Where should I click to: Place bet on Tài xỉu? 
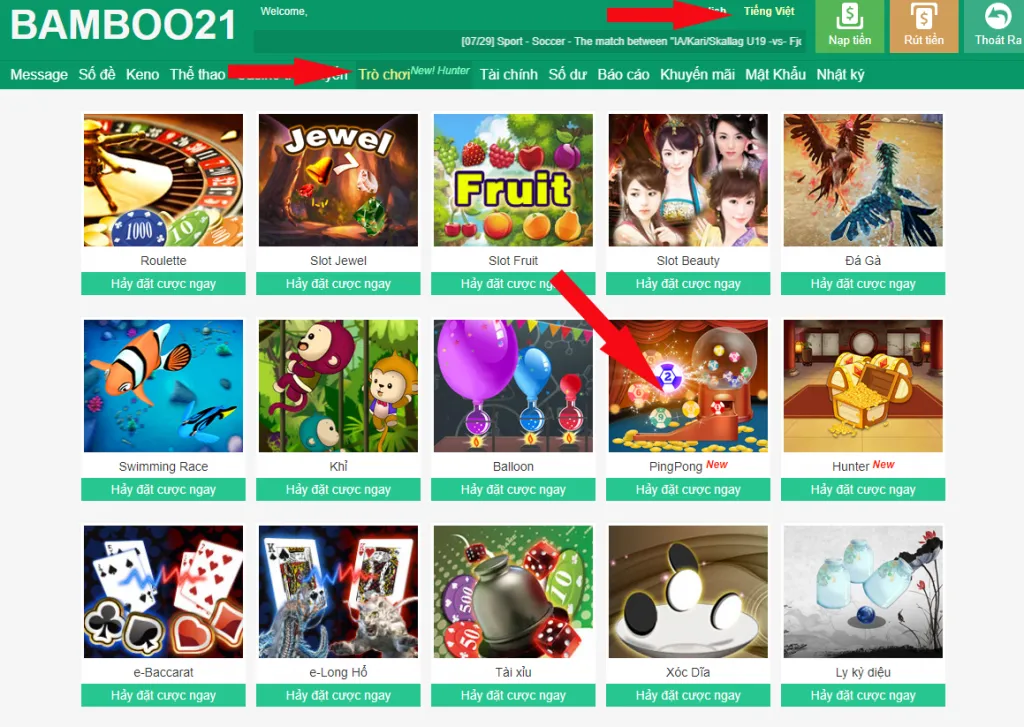click(513, 695)
